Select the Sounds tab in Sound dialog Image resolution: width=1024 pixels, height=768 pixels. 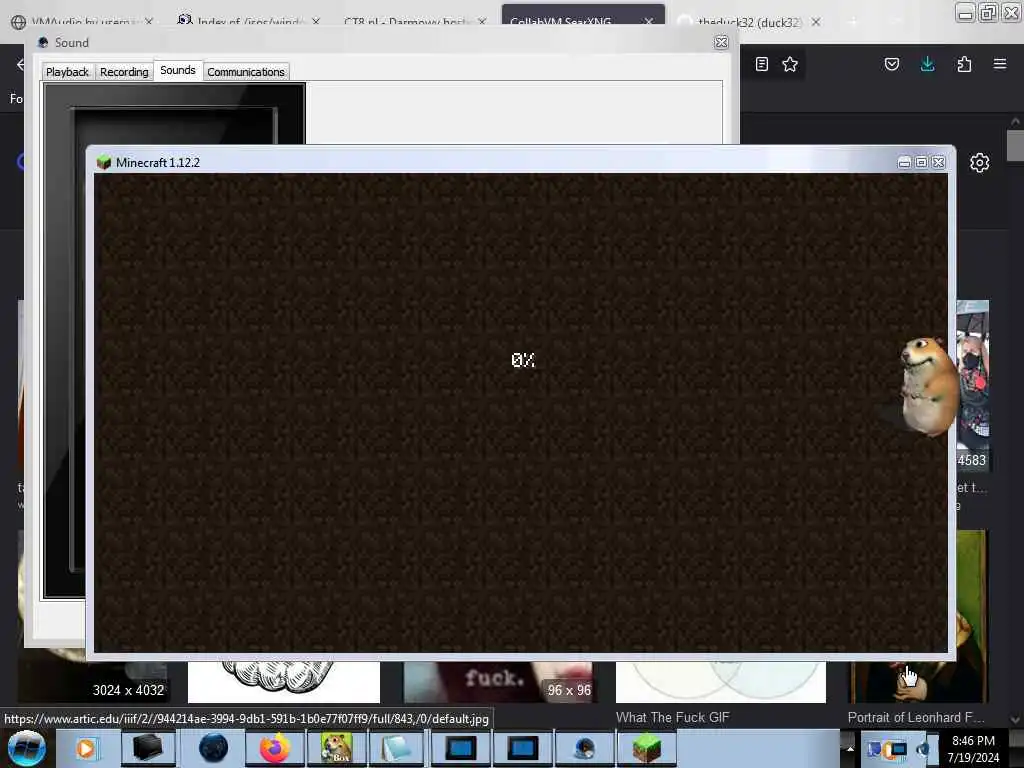178,70
